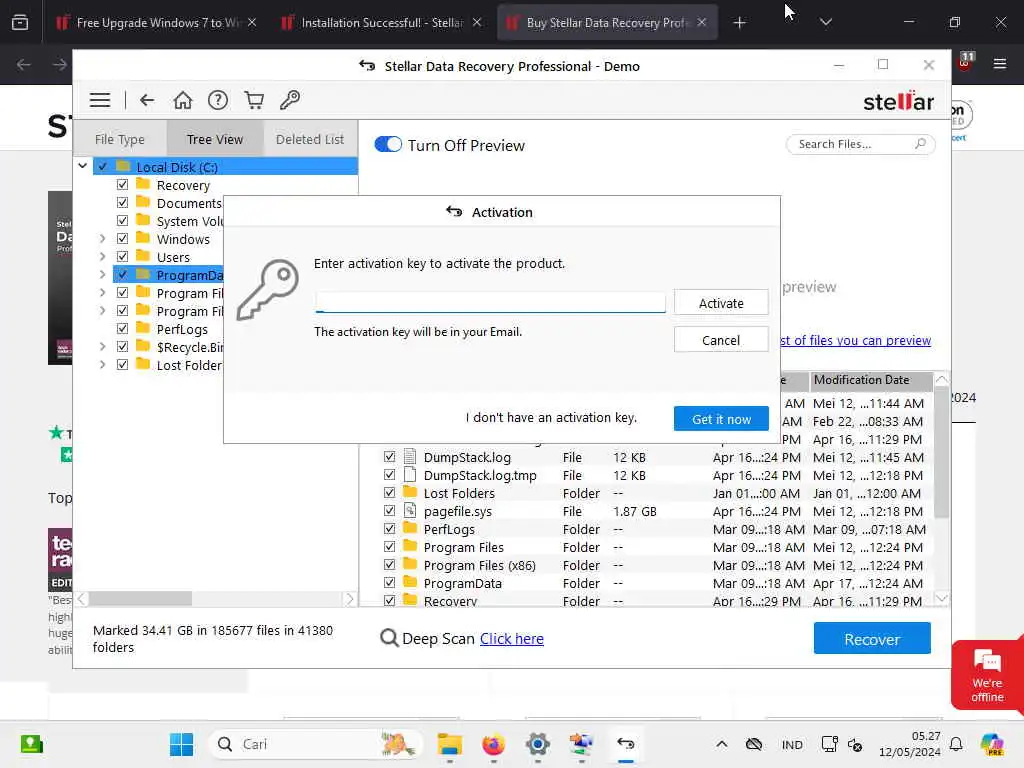Expand the Users folder node
The height and width of the screenshot is (768, 1024).
pos(103,257)
